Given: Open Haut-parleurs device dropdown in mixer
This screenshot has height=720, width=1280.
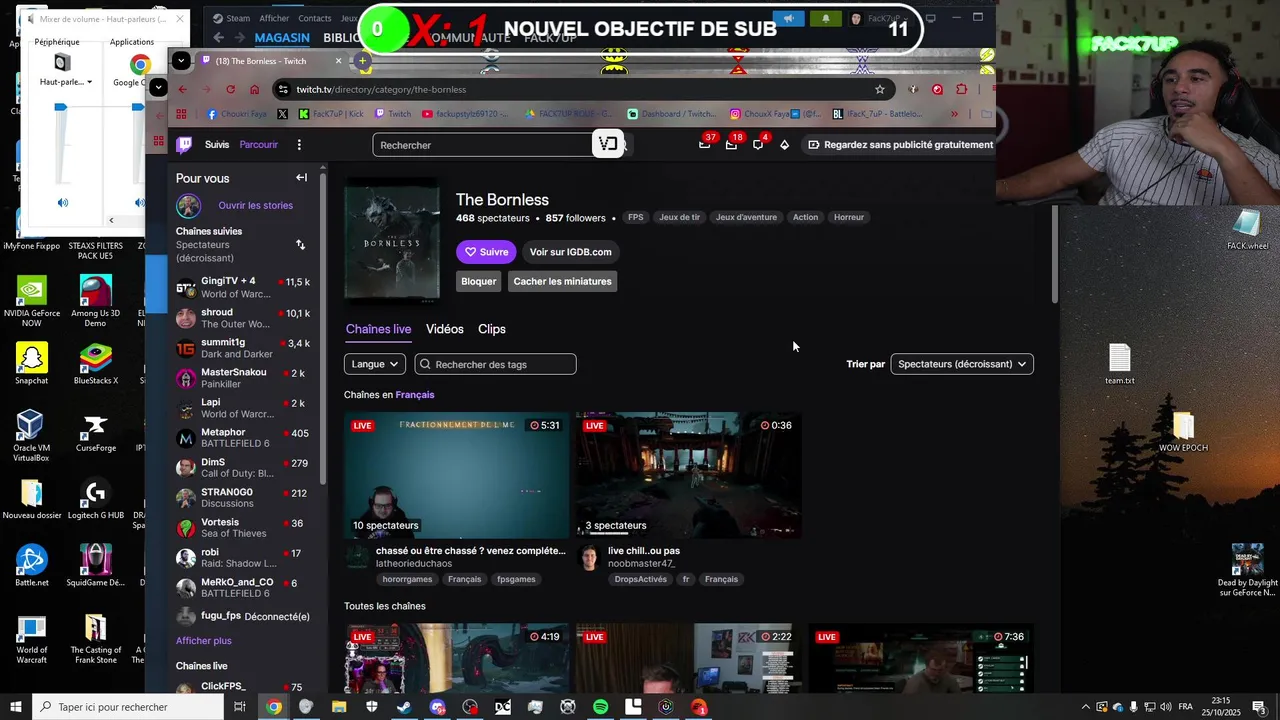Looking at the screenshot, I should [x=66, y=82].
